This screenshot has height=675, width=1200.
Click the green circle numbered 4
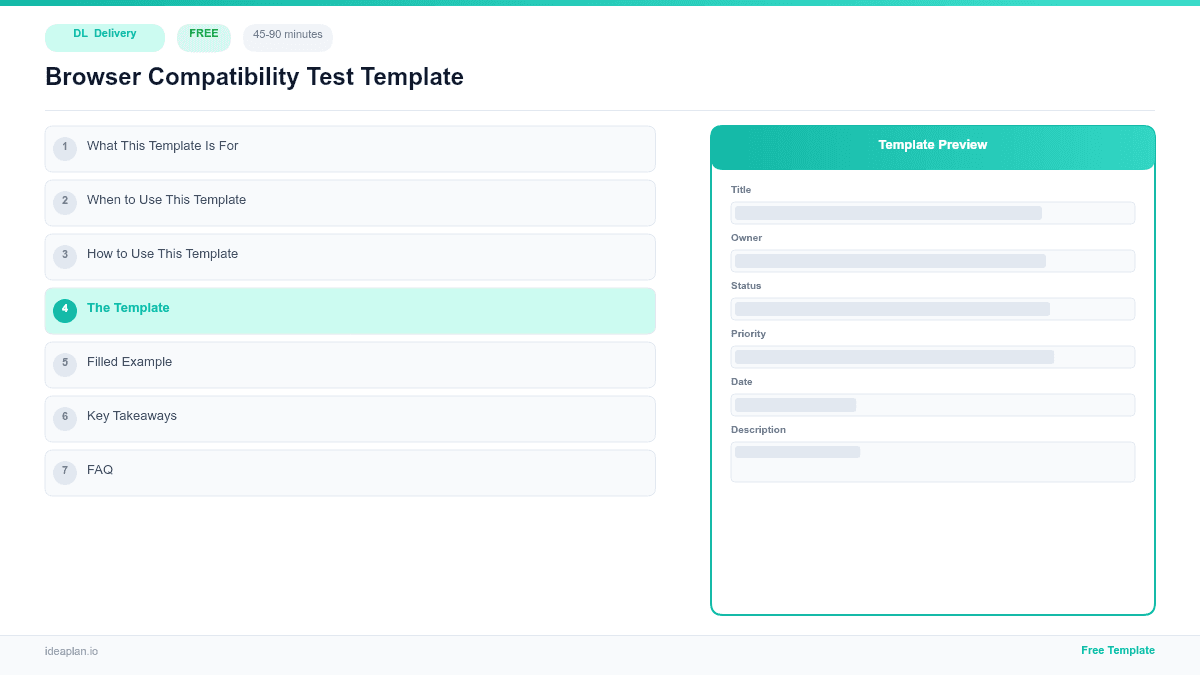(x=65, y=310)
